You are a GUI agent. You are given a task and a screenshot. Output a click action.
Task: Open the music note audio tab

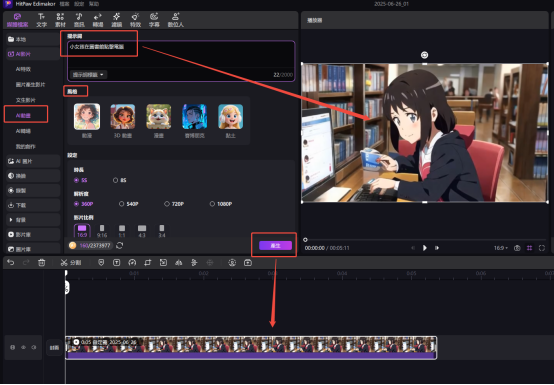[79, 20]
